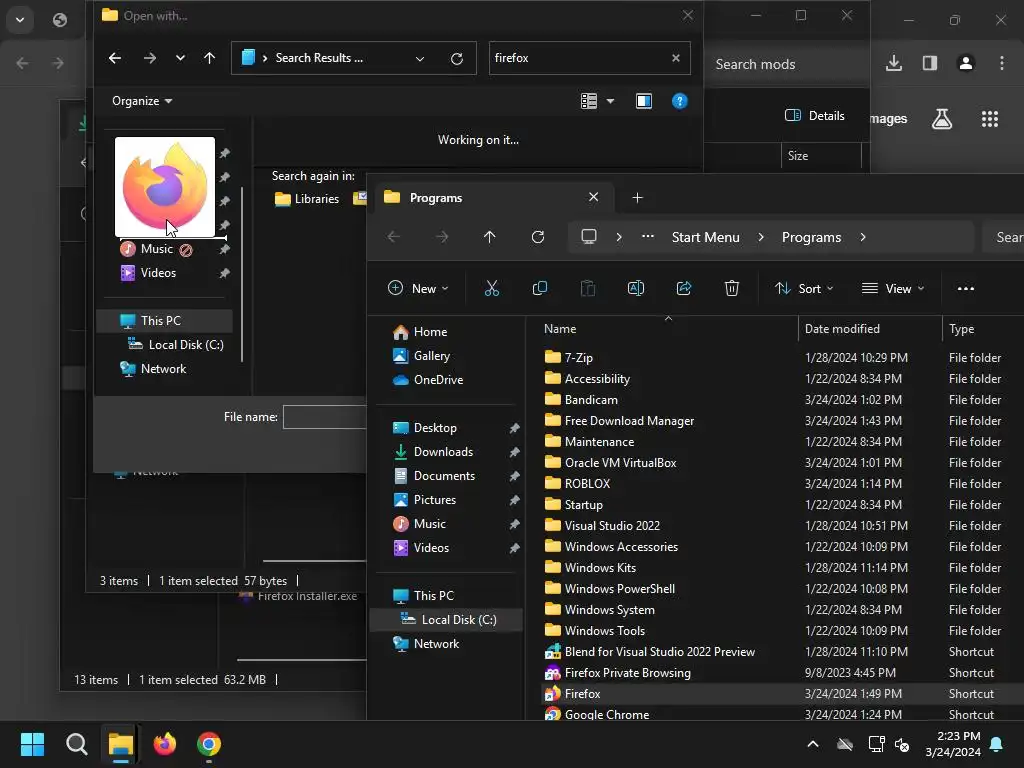
Task: Open taskbar Search
Action: click(76, 744)
